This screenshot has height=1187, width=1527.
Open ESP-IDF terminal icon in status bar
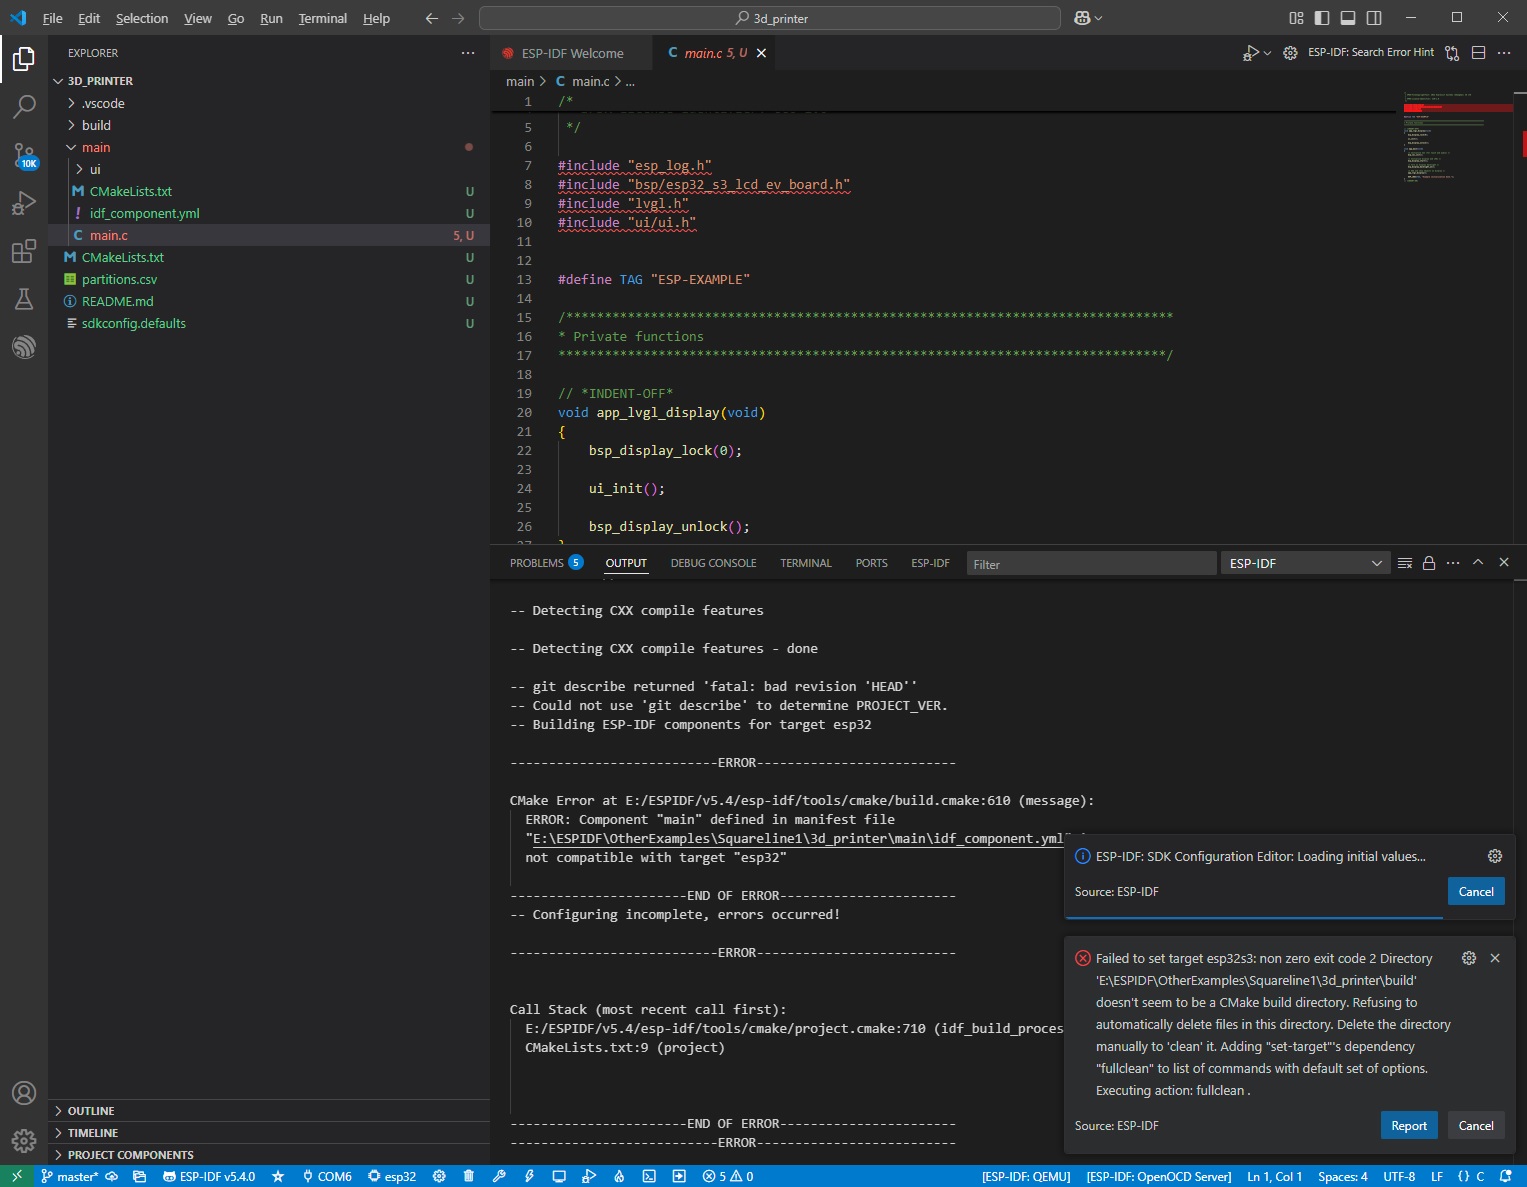pyautogui.click(x=649, y=1177)
